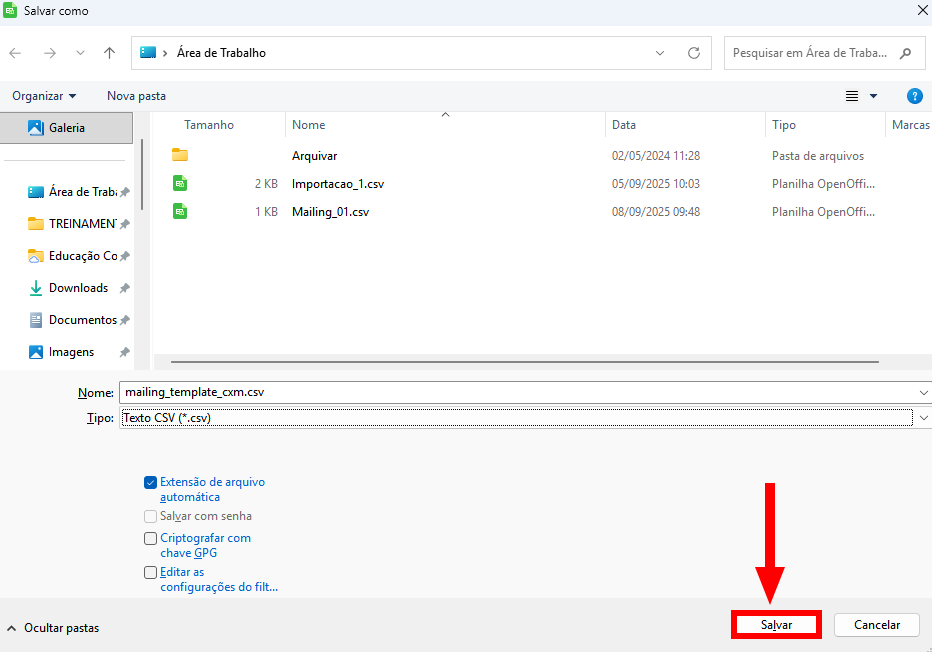This screenshot has height=652, width=932.
Task: Open the address bar history dropdown
Action: coord(660,53)
